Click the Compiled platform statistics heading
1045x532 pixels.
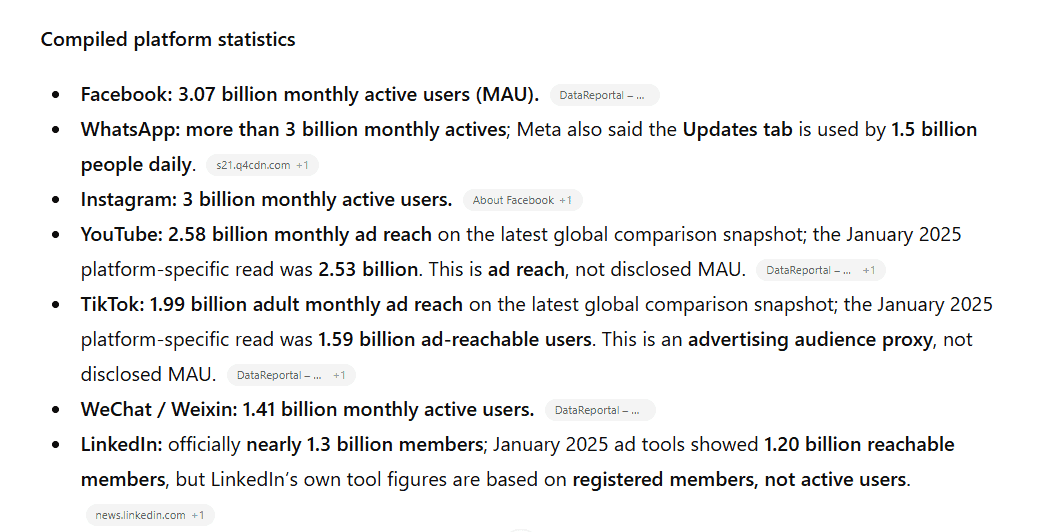tap(168, 39)
